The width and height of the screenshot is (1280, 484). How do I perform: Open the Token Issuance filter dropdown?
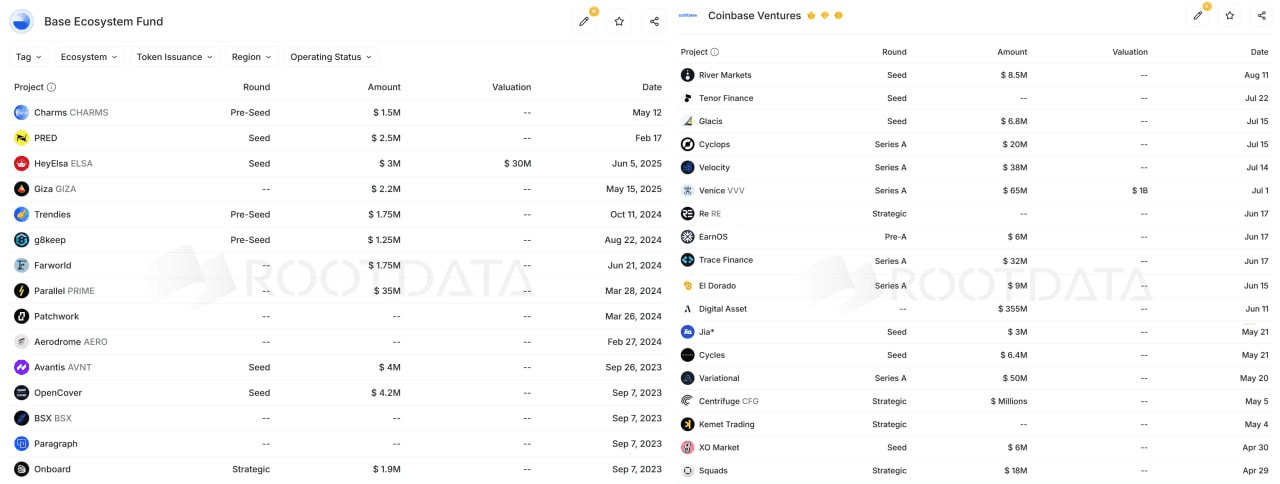click(x=174, y=57)
